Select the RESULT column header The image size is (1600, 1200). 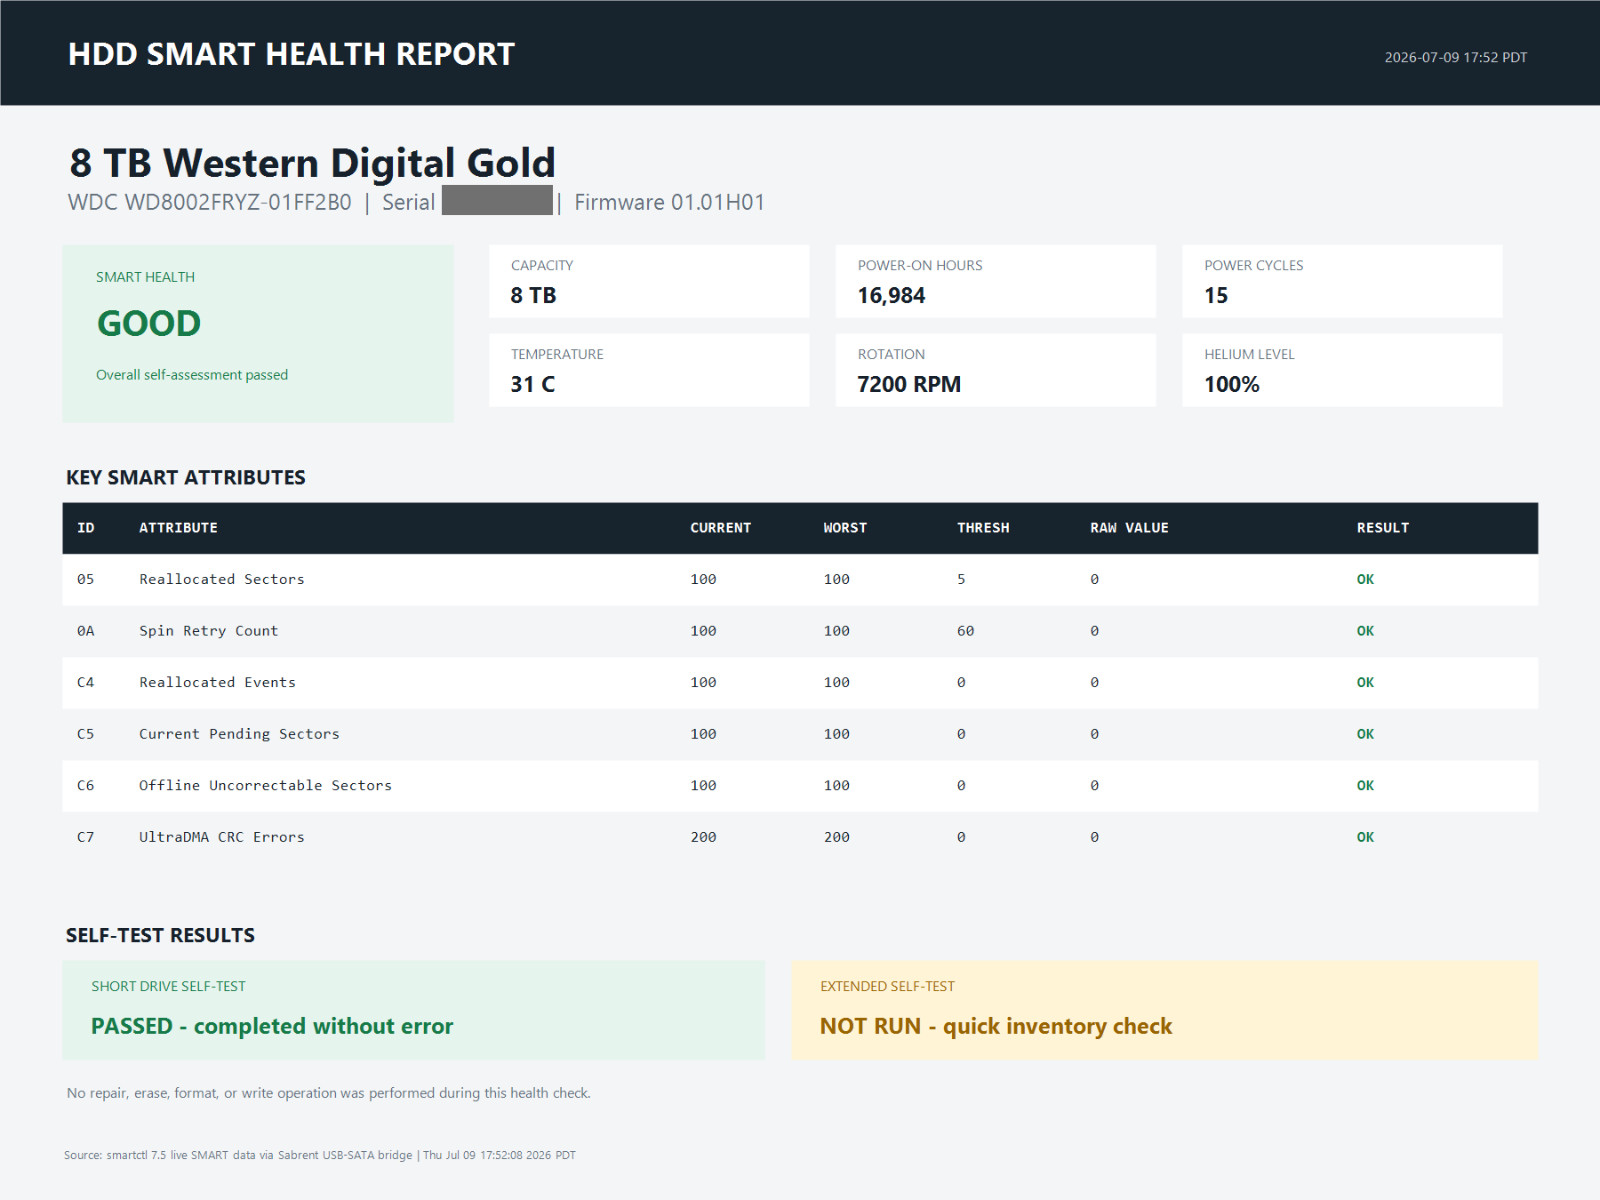tap(1382, 528)
